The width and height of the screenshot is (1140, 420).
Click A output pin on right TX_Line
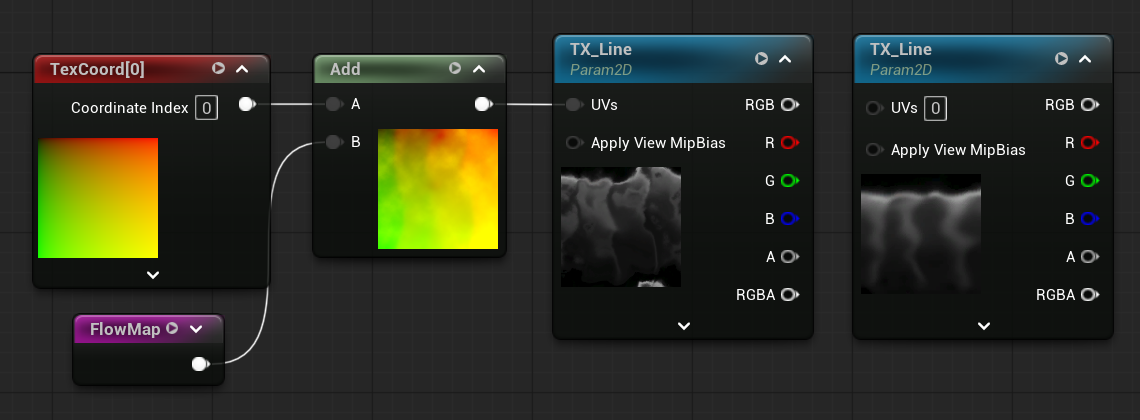(x=1089, y=257)
